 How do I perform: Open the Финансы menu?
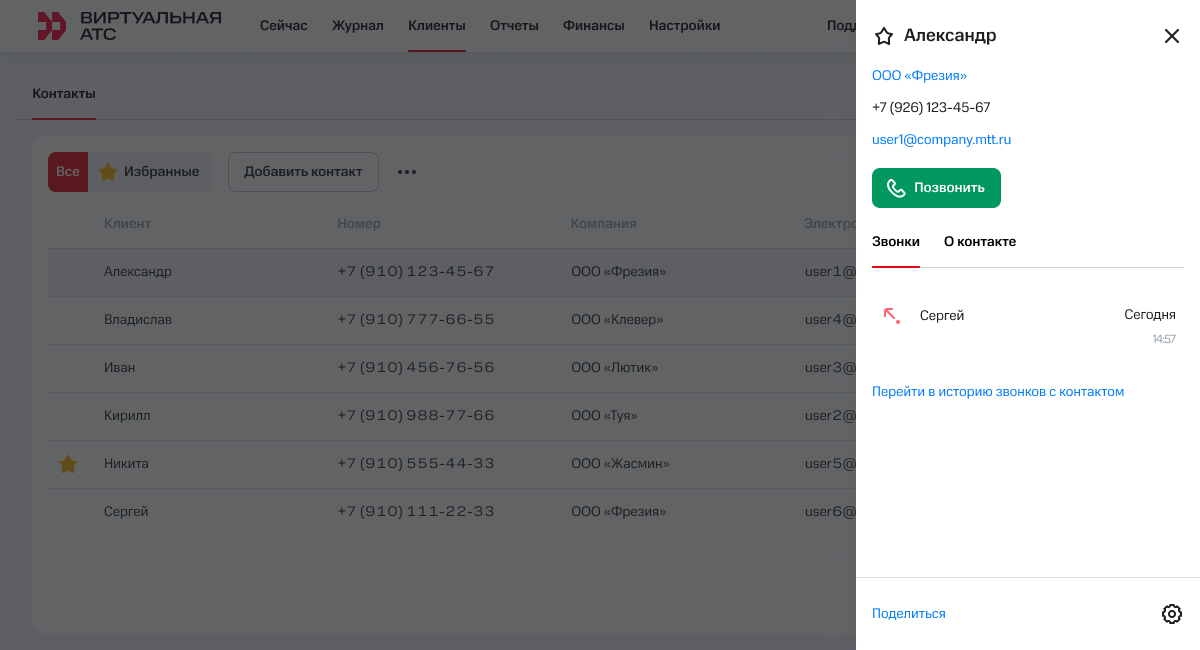click(593, 26)
